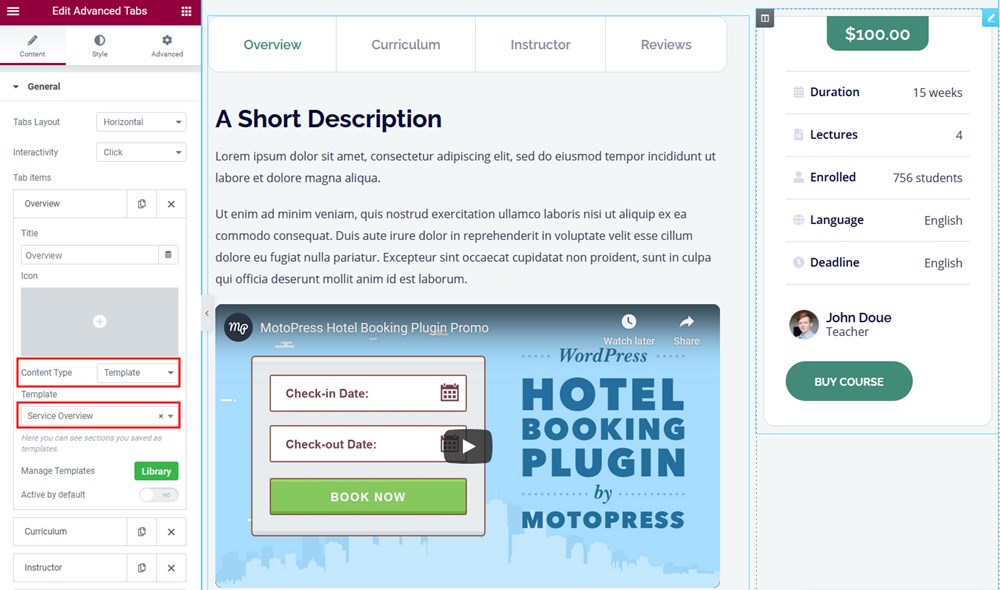1000x590 pixels.
Task: Click the 'John Doue' name
Action: click(x=858, y=318)
